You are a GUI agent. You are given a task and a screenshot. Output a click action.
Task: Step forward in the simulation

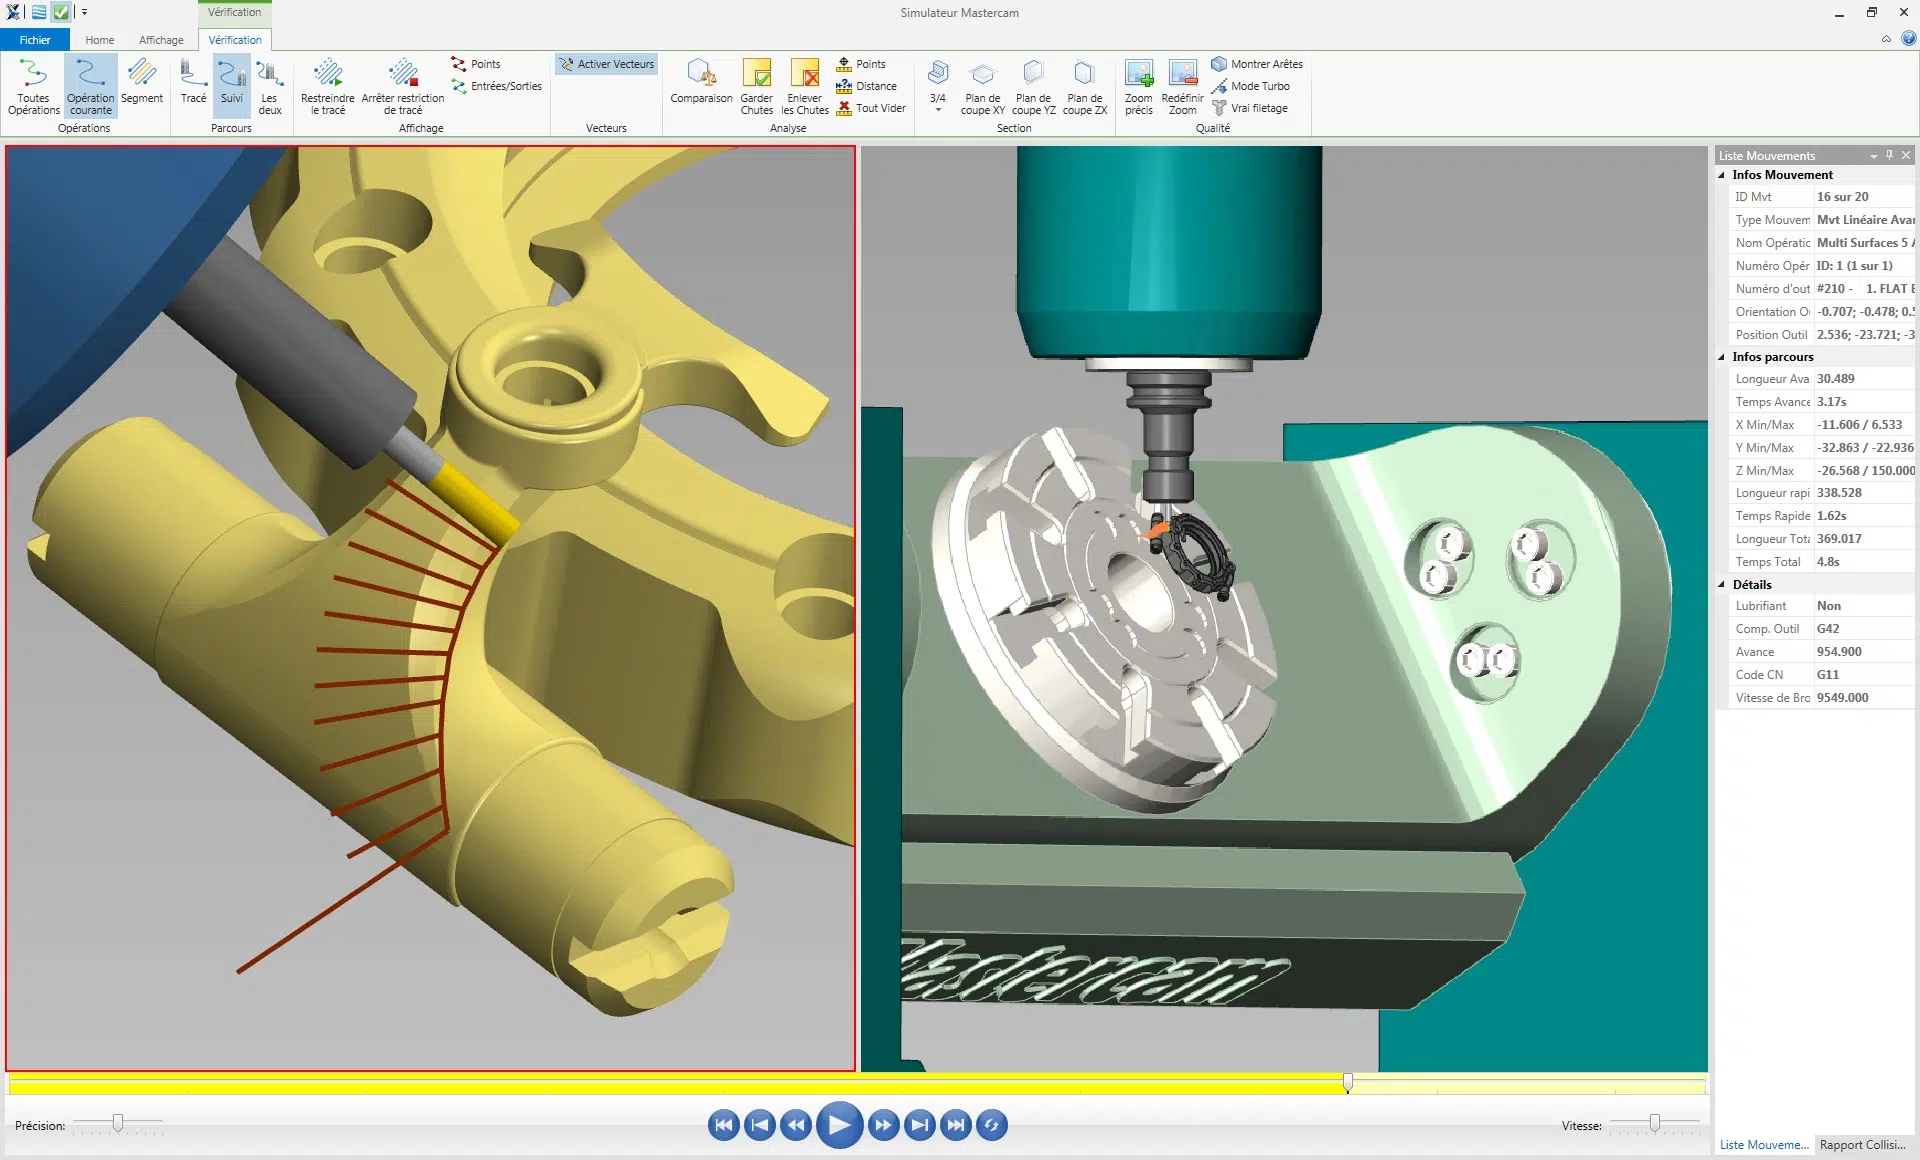tap(883, 1125)
